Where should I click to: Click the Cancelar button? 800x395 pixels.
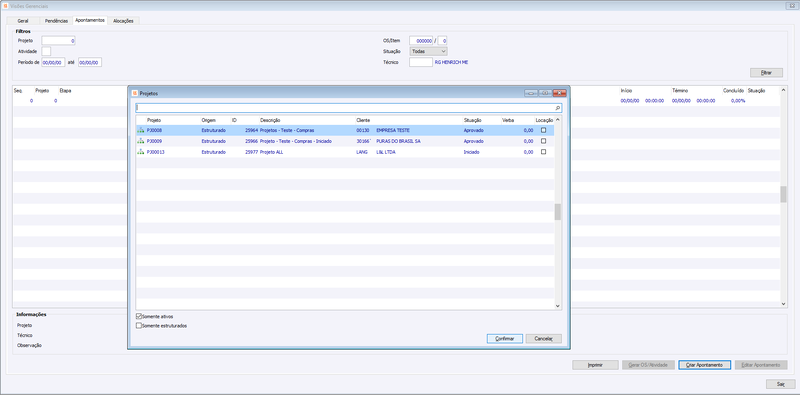pos(543,338)
